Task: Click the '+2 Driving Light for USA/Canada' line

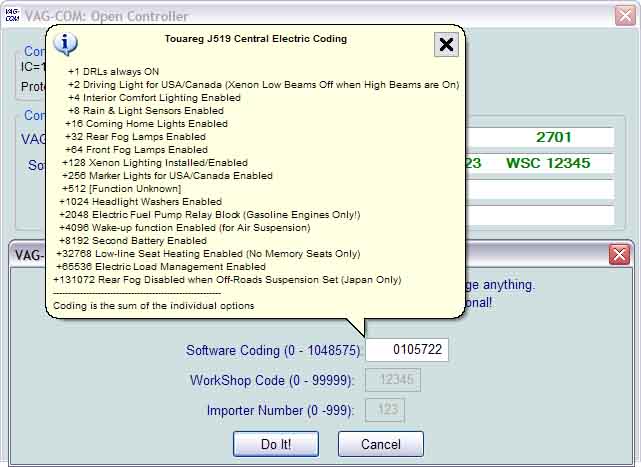Action: point(264,85)
